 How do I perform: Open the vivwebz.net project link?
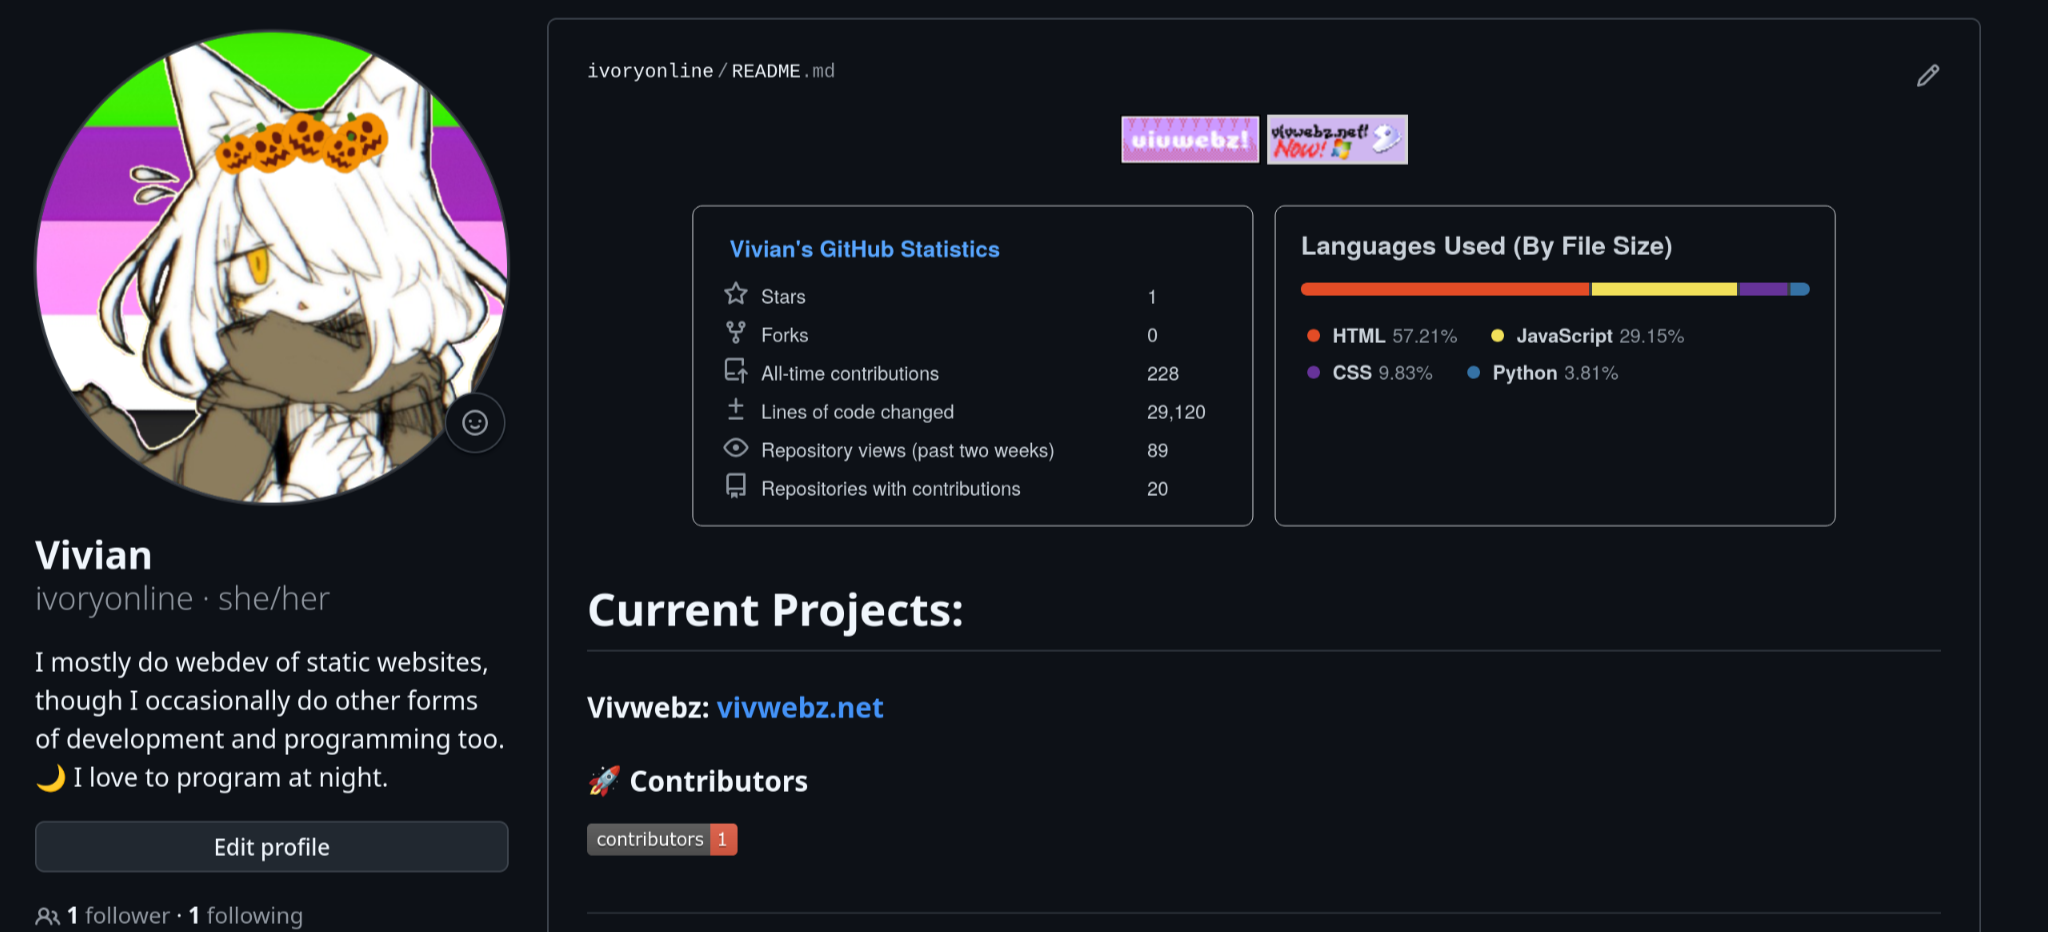pyautogui.click(x=799, y=708)
